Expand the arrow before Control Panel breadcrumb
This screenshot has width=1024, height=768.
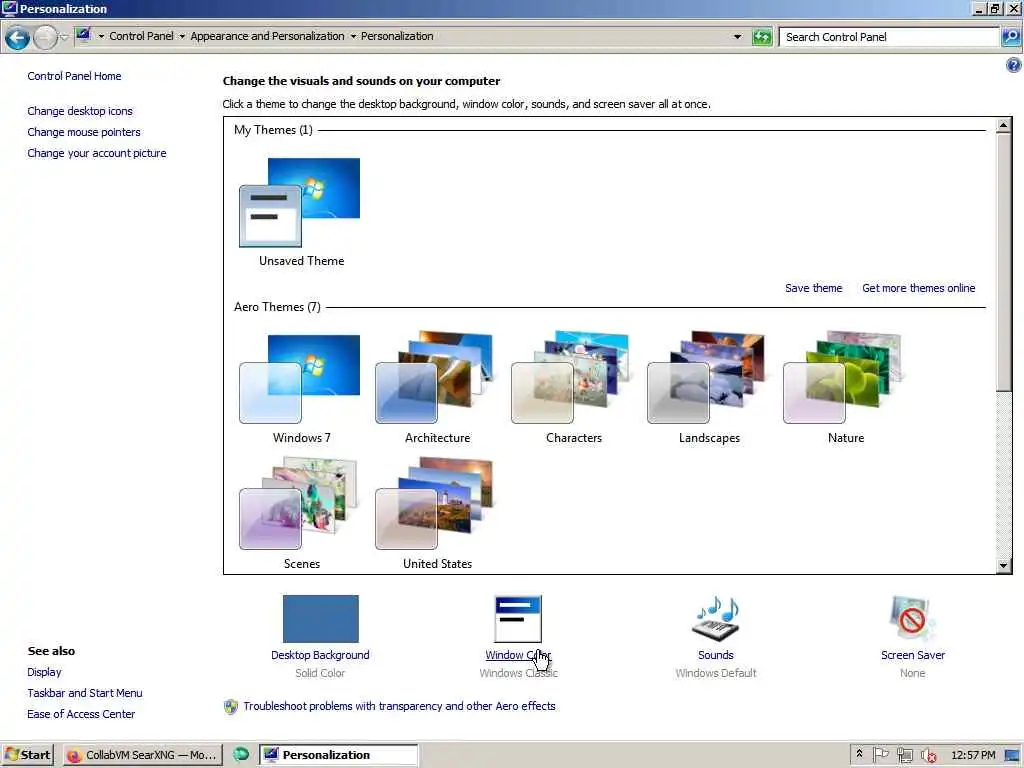pyautogui.click(x=101, y=37)
